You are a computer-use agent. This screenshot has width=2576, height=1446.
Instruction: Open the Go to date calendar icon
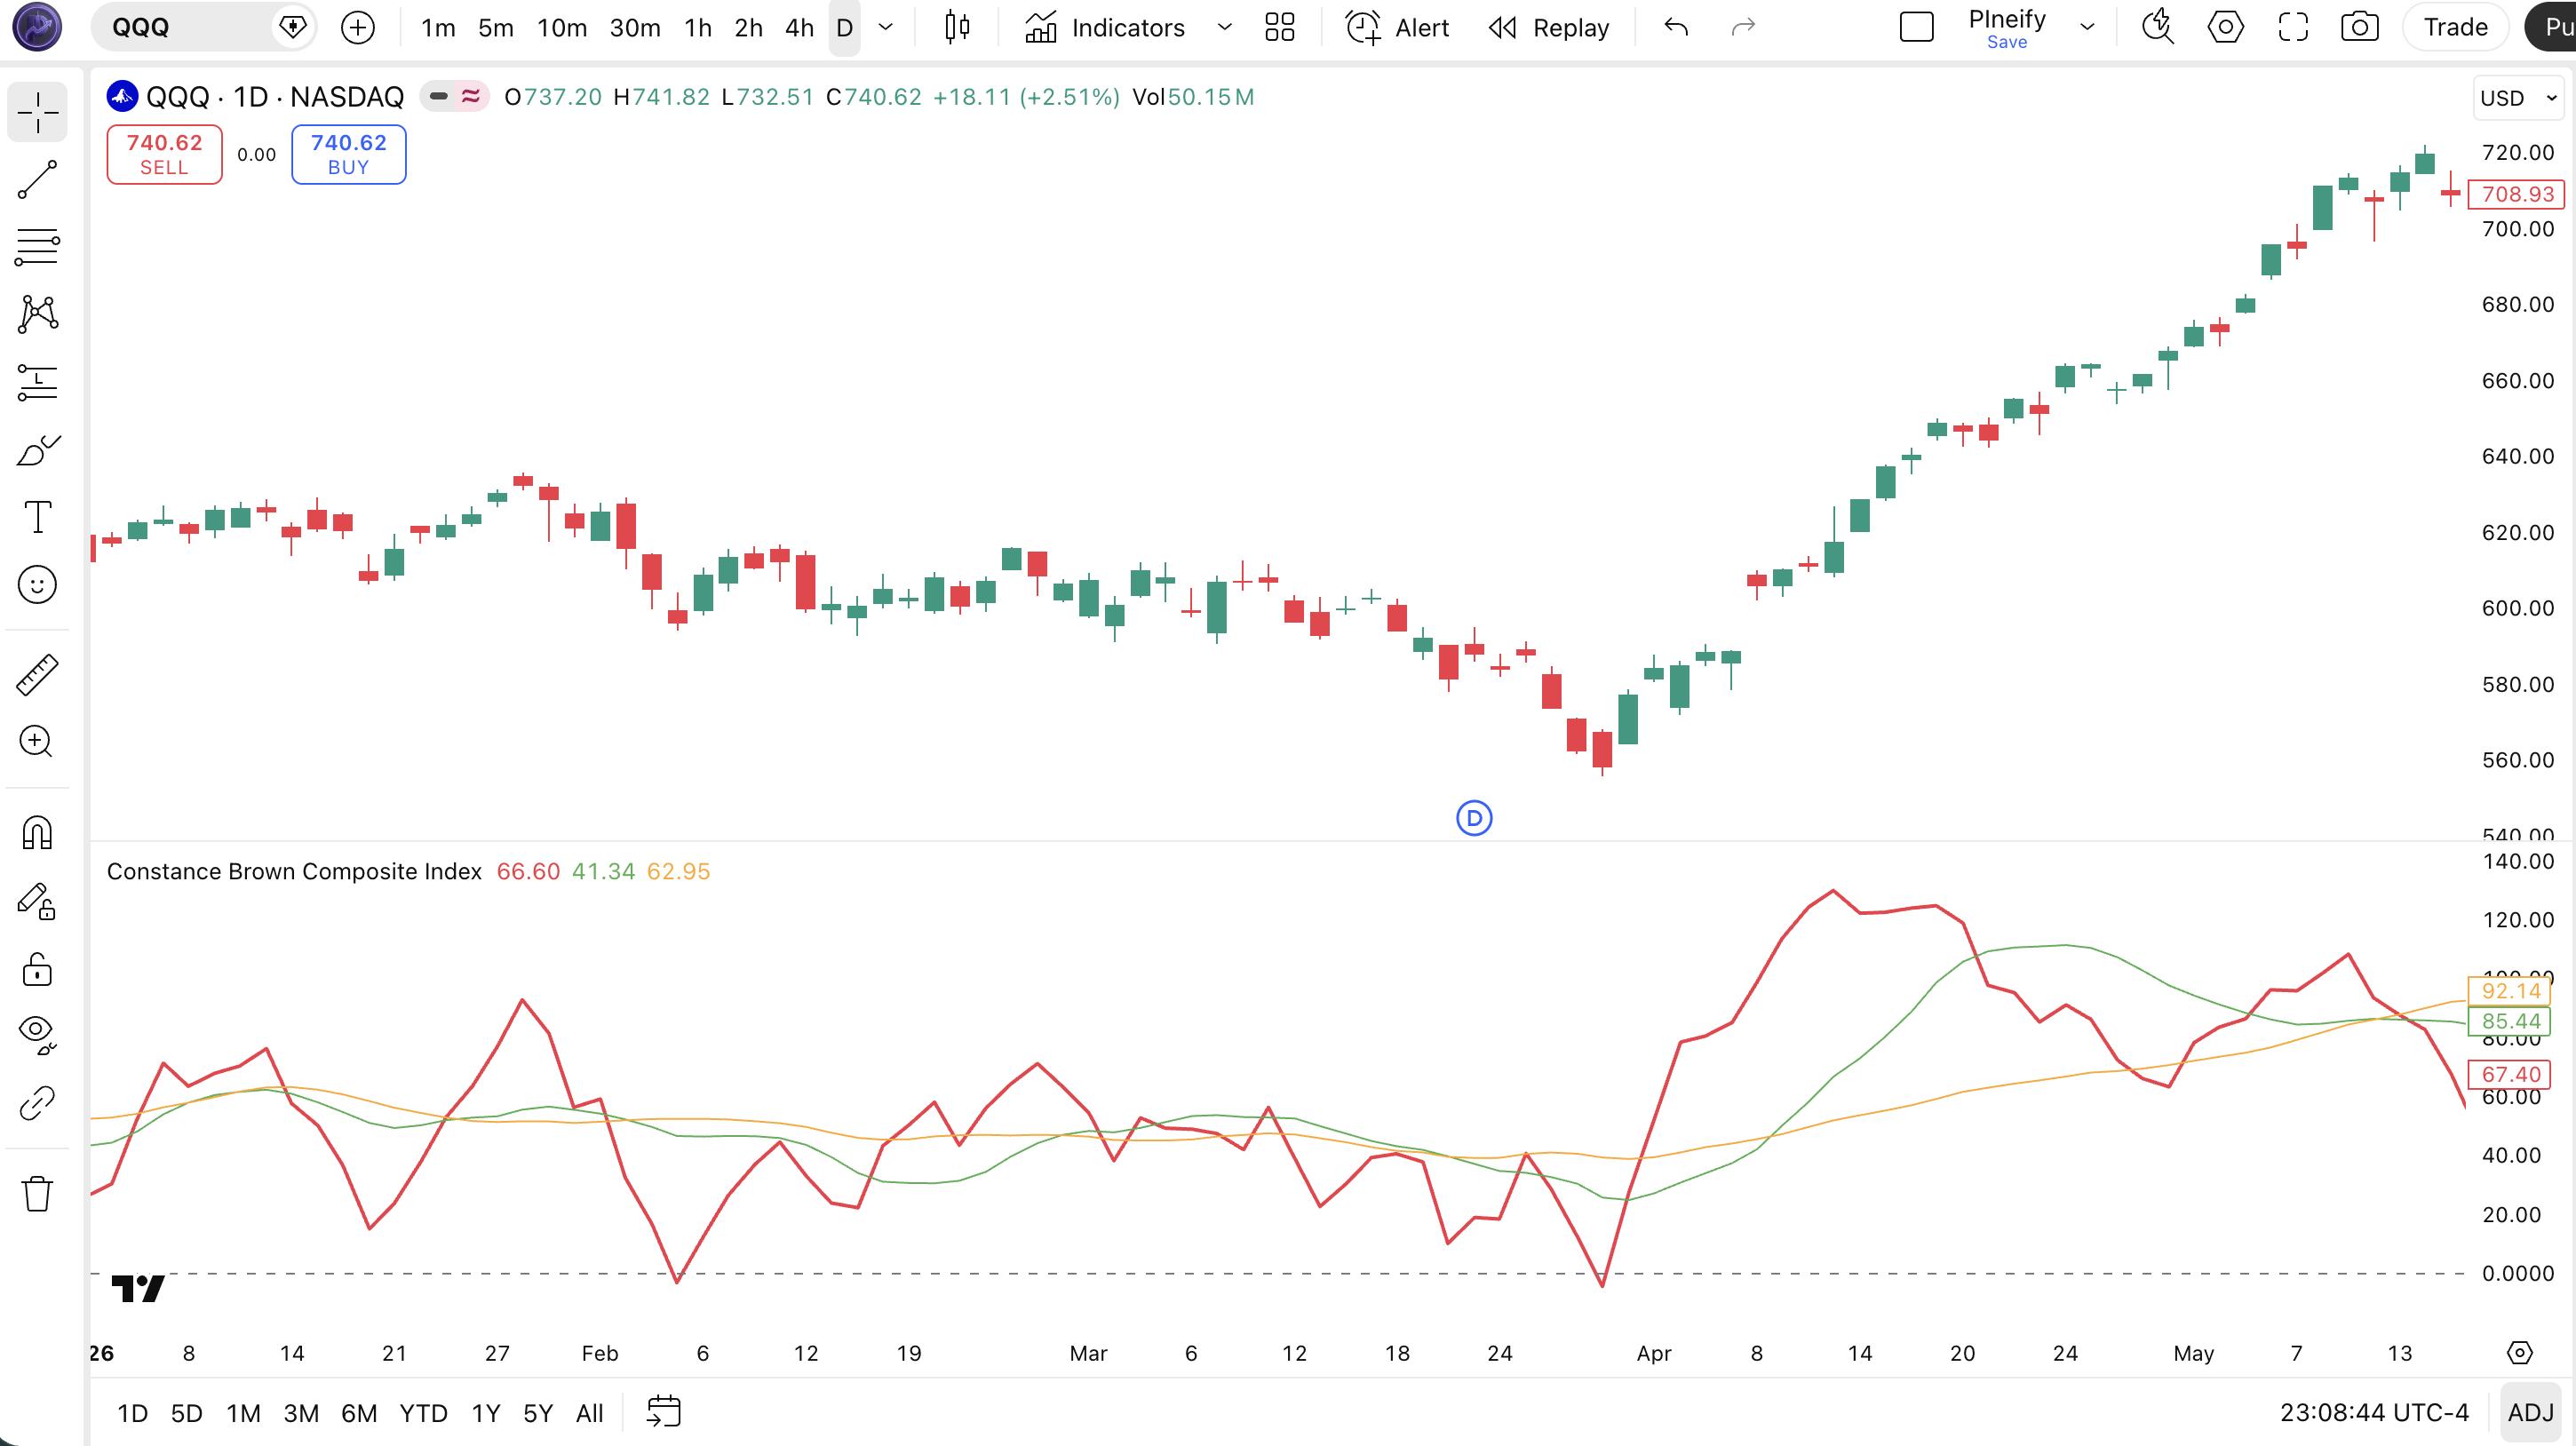[663, 1412]
